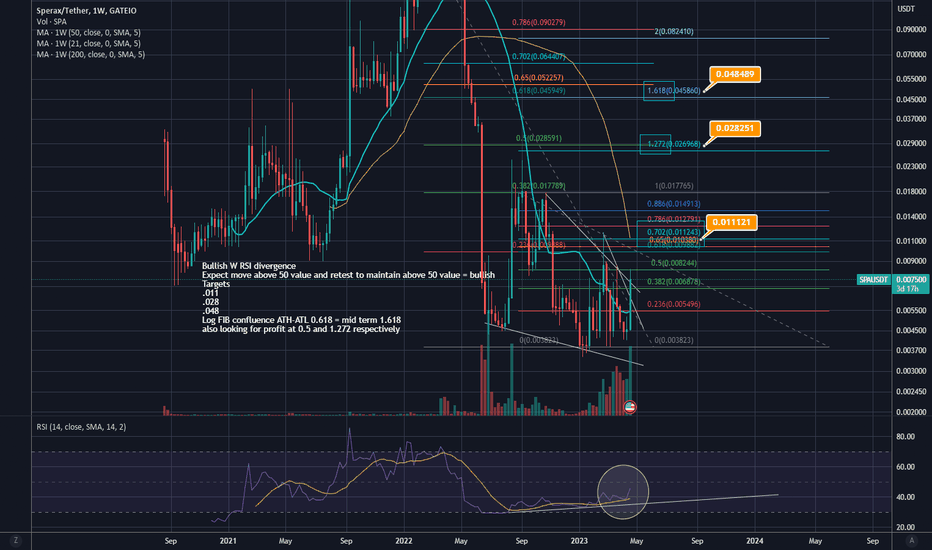Click the 'Bullish W RSI divergence' note line

(248, 266)
